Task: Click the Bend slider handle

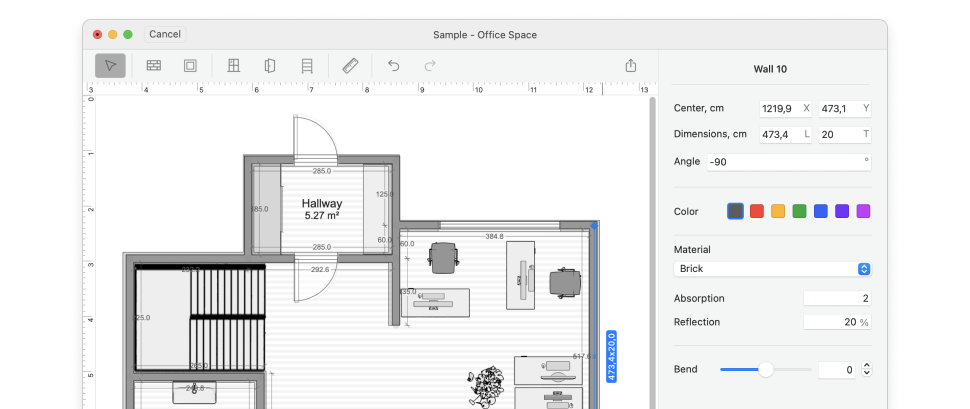Action: click(x=766, y=369)
